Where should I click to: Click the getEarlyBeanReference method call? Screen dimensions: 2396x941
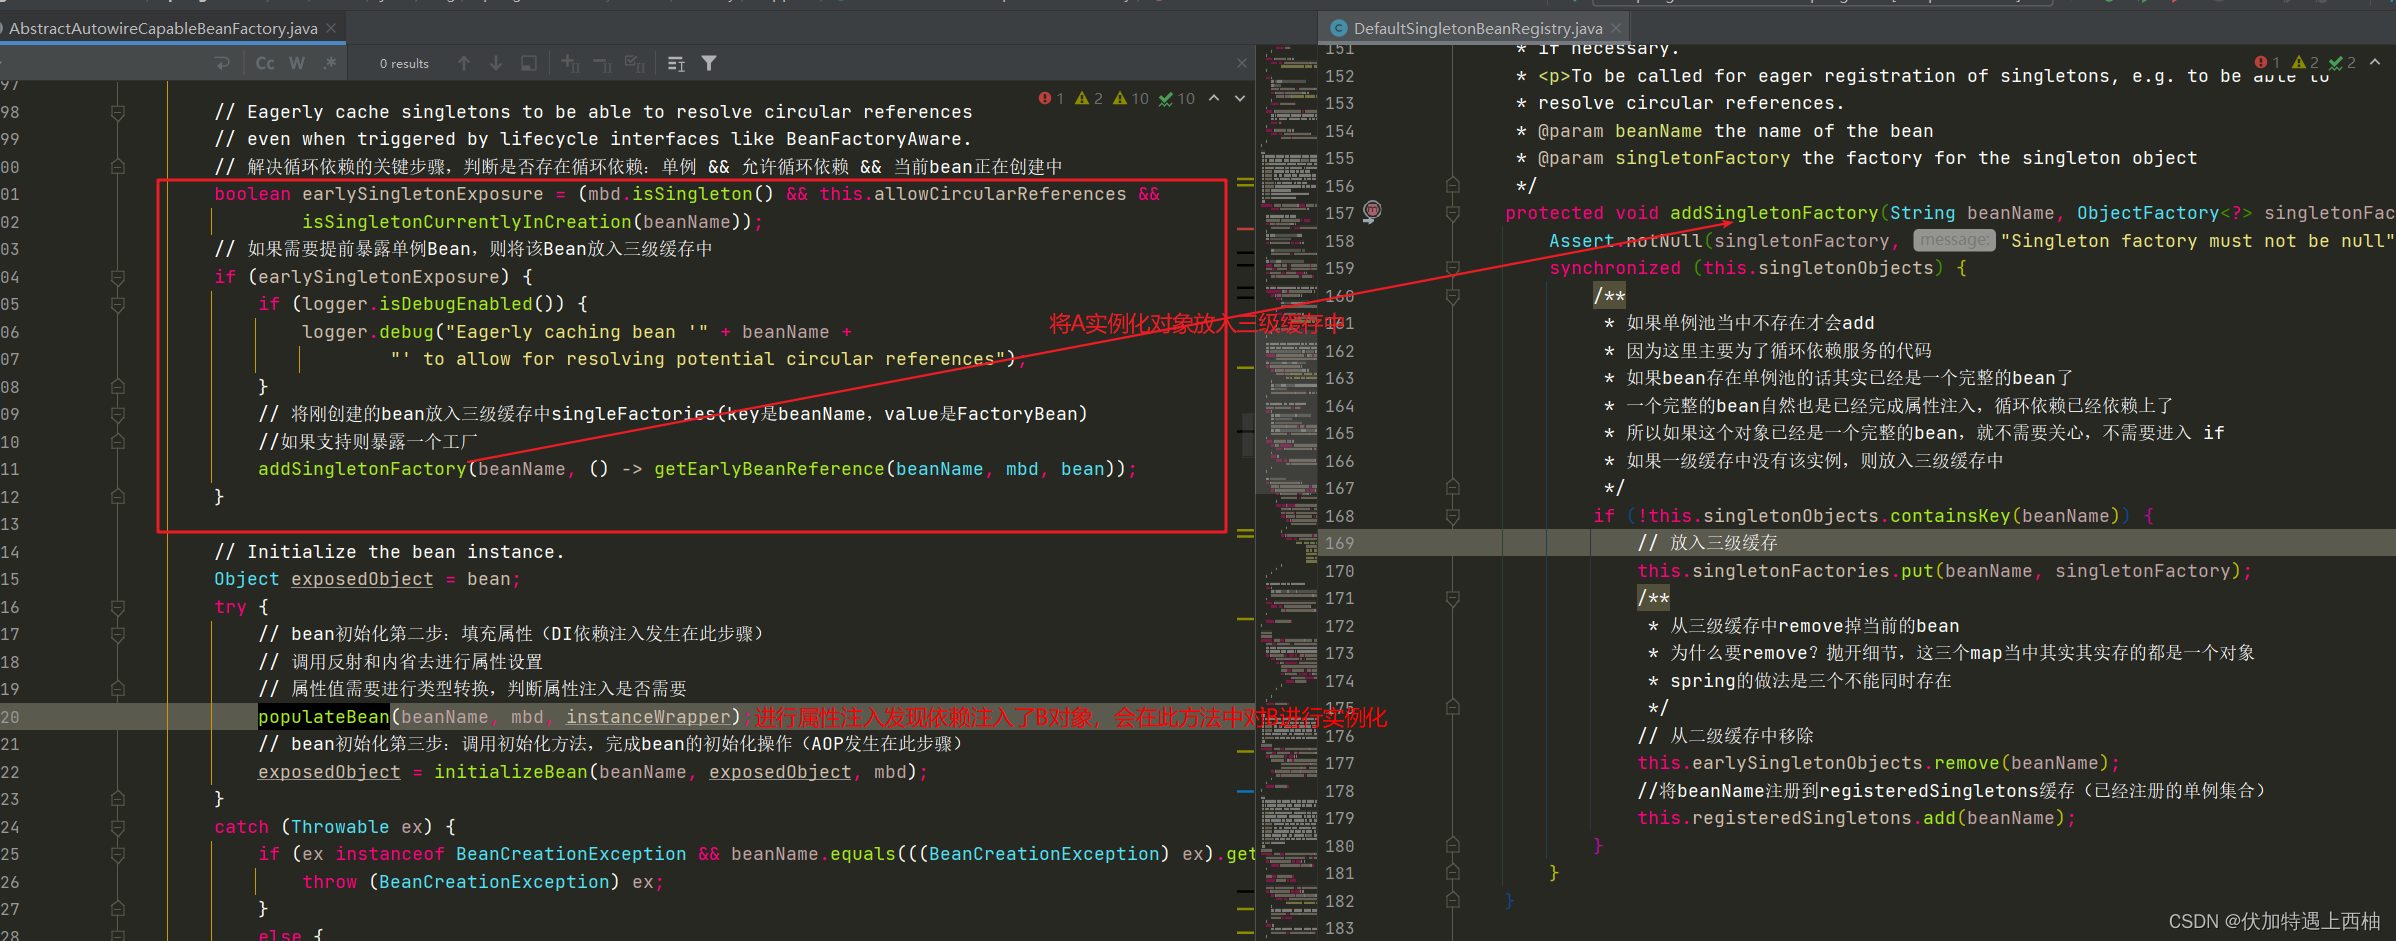769,469
